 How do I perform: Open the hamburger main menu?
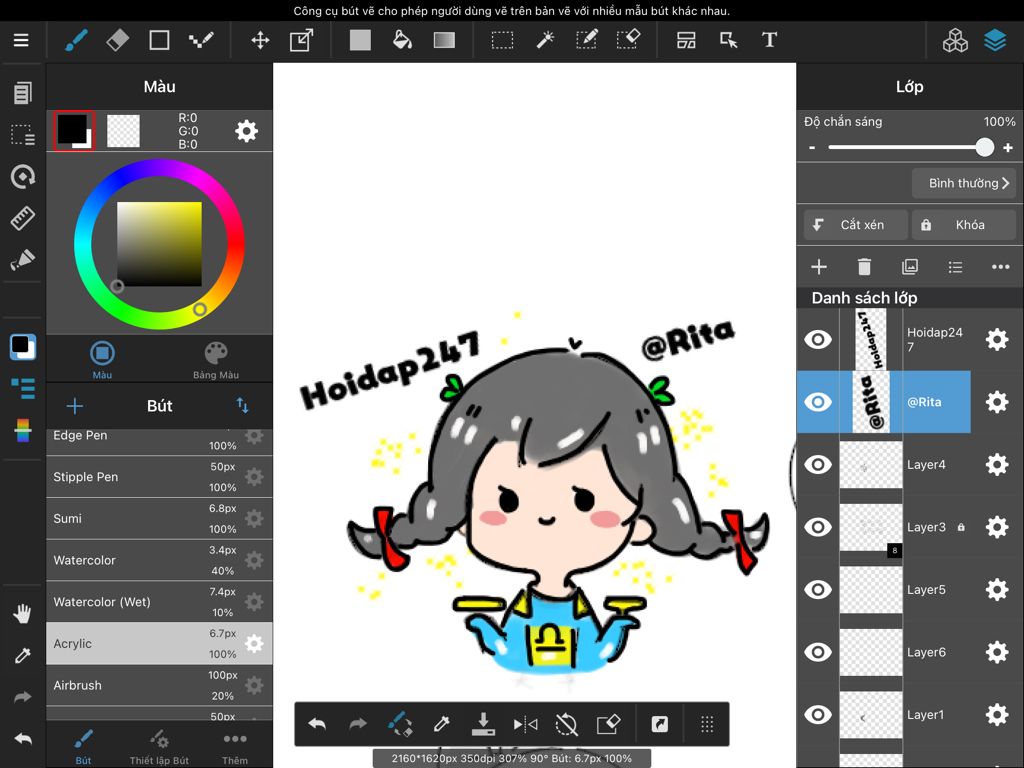coord(21,40)
